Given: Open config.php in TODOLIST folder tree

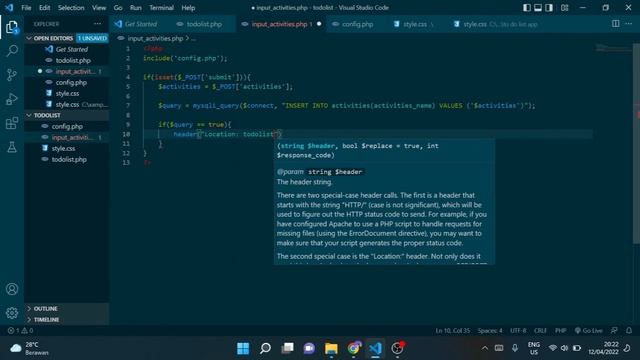Looking at the screenshot, I should pos(67,127).
